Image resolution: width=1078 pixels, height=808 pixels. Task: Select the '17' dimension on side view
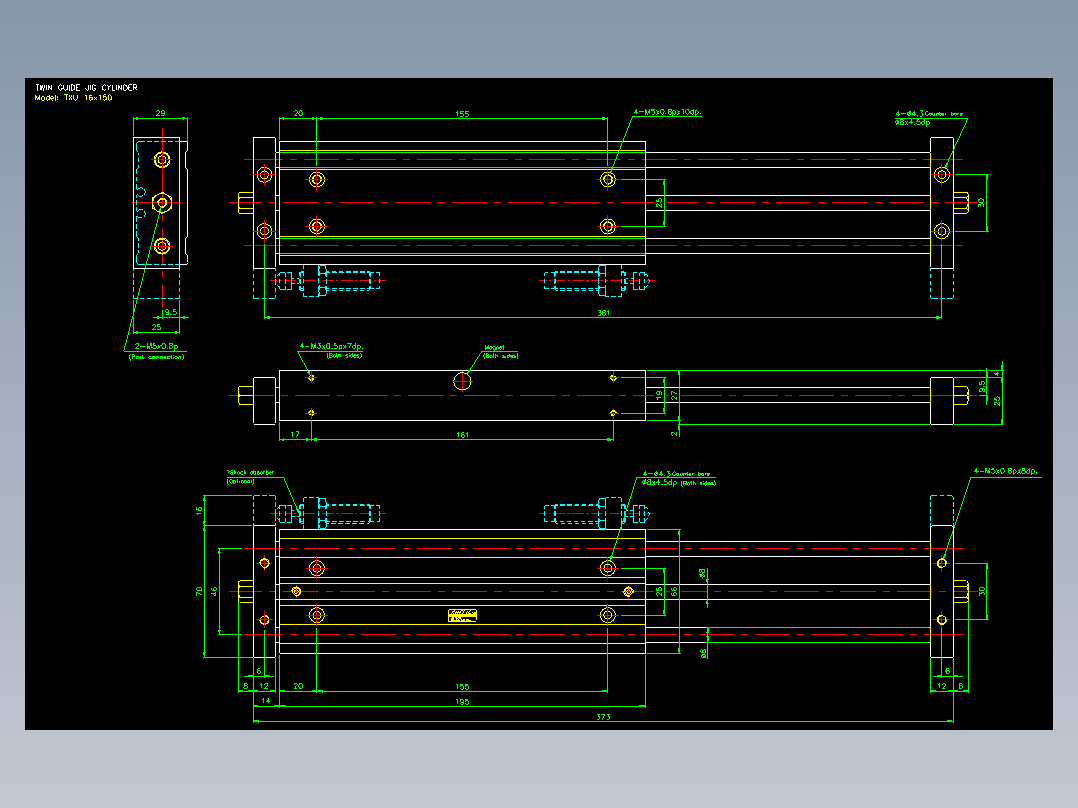tap(295, 435)
